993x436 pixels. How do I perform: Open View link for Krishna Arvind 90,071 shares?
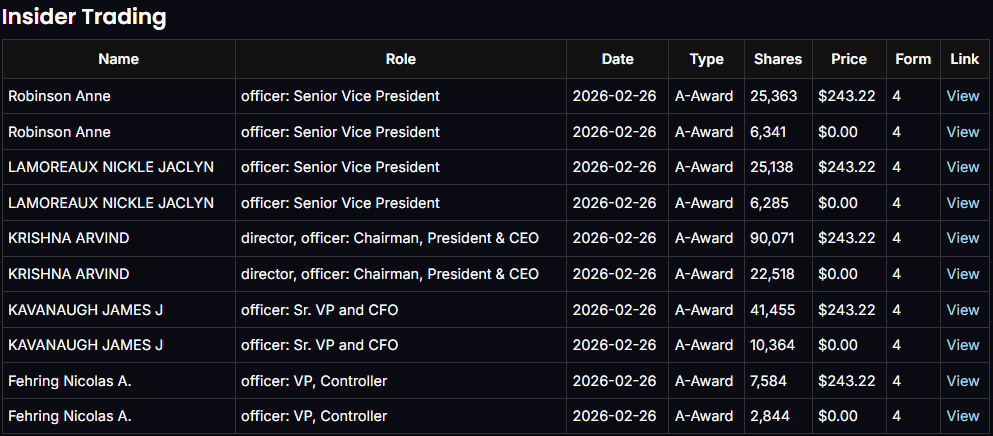(963, 238)
